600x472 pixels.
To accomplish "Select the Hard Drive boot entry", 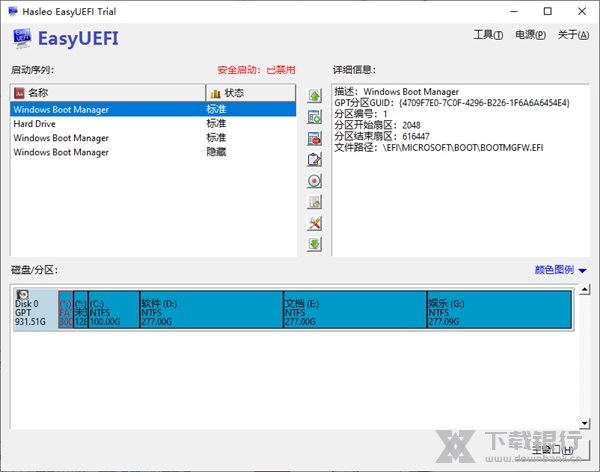I will click(x=100, y=124).
